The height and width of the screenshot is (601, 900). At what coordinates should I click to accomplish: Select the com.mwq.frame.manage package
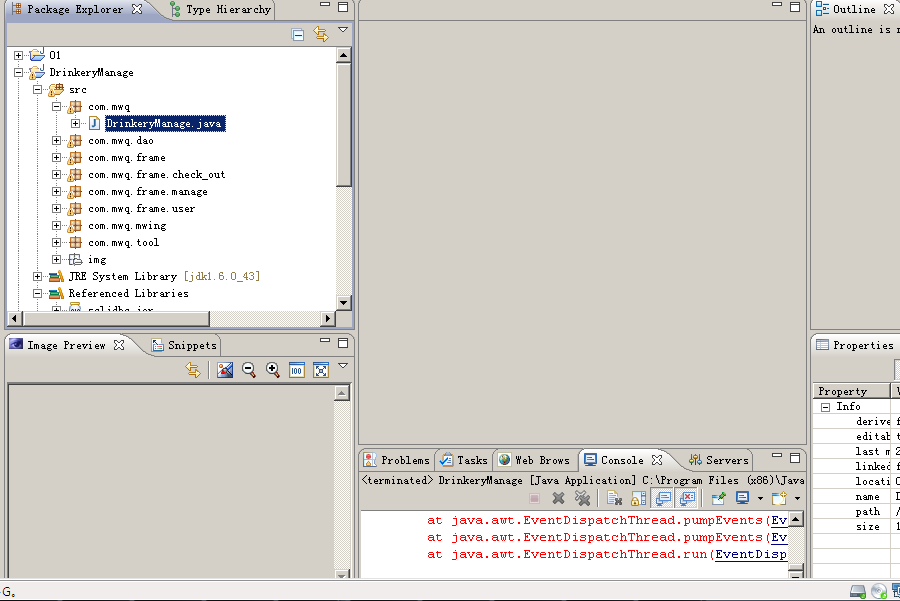(148, 192)
